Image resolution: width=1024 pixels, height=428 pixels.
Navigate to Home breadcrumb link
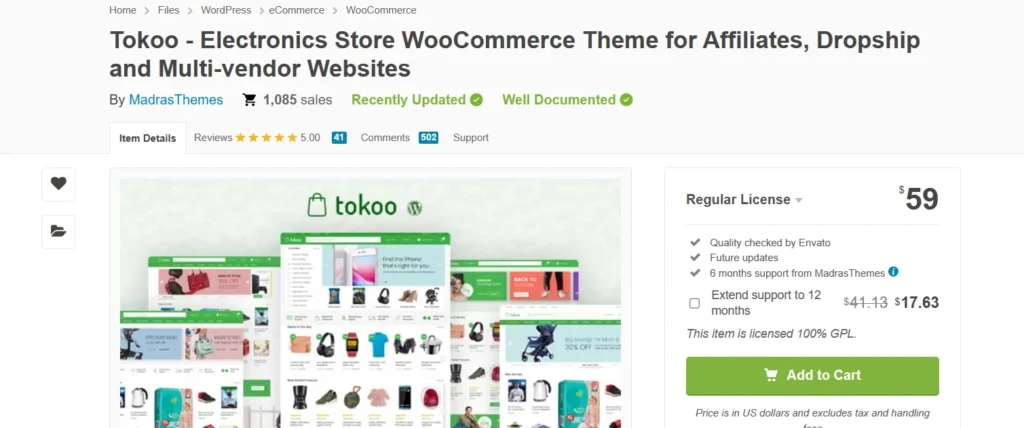[123, 10]
